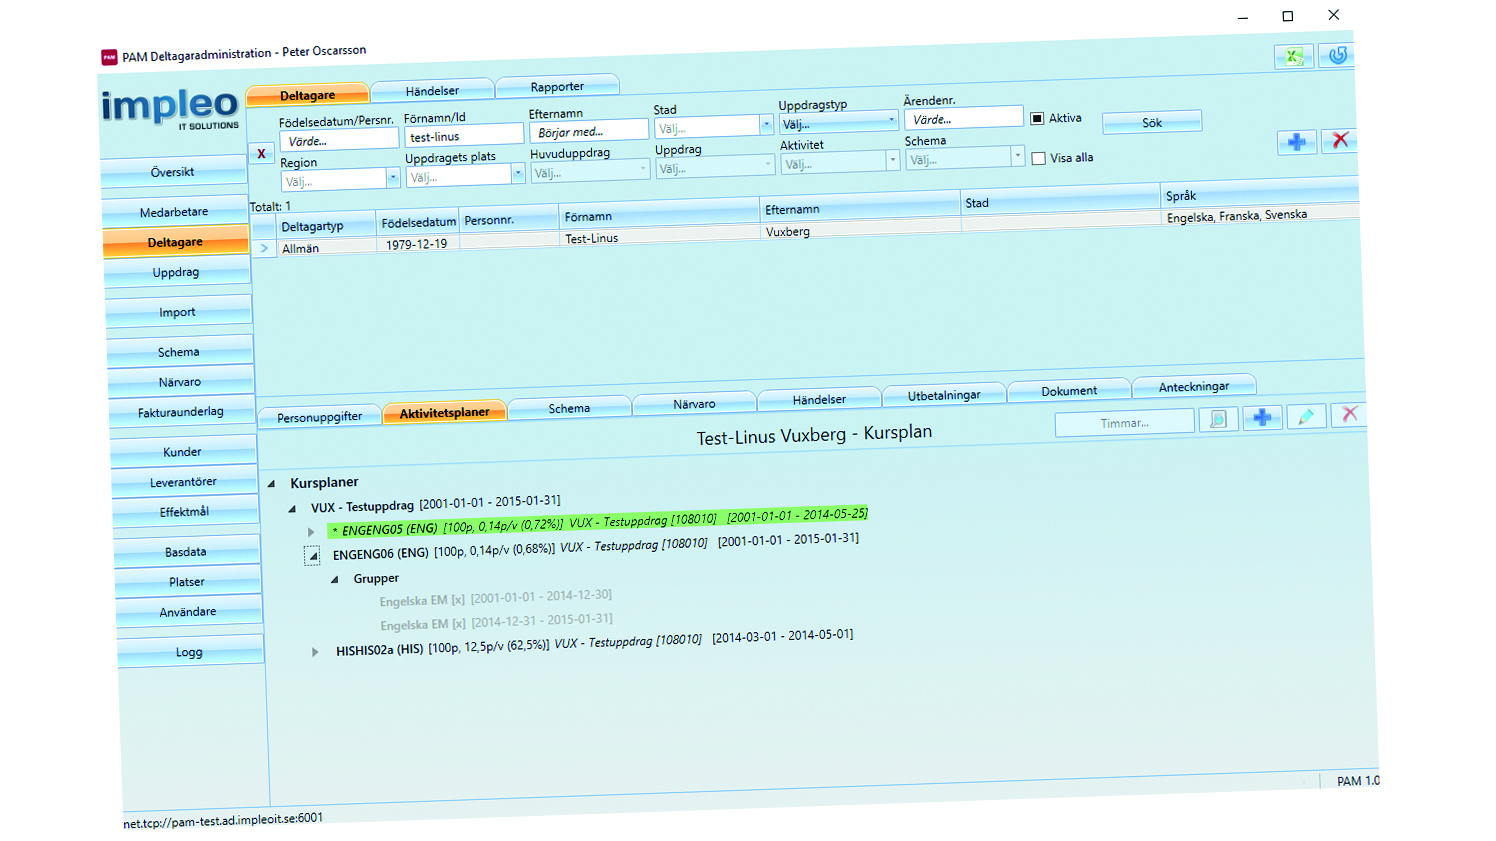Click the Förnamn/Id field containing test-linus

tap(464, 136)
